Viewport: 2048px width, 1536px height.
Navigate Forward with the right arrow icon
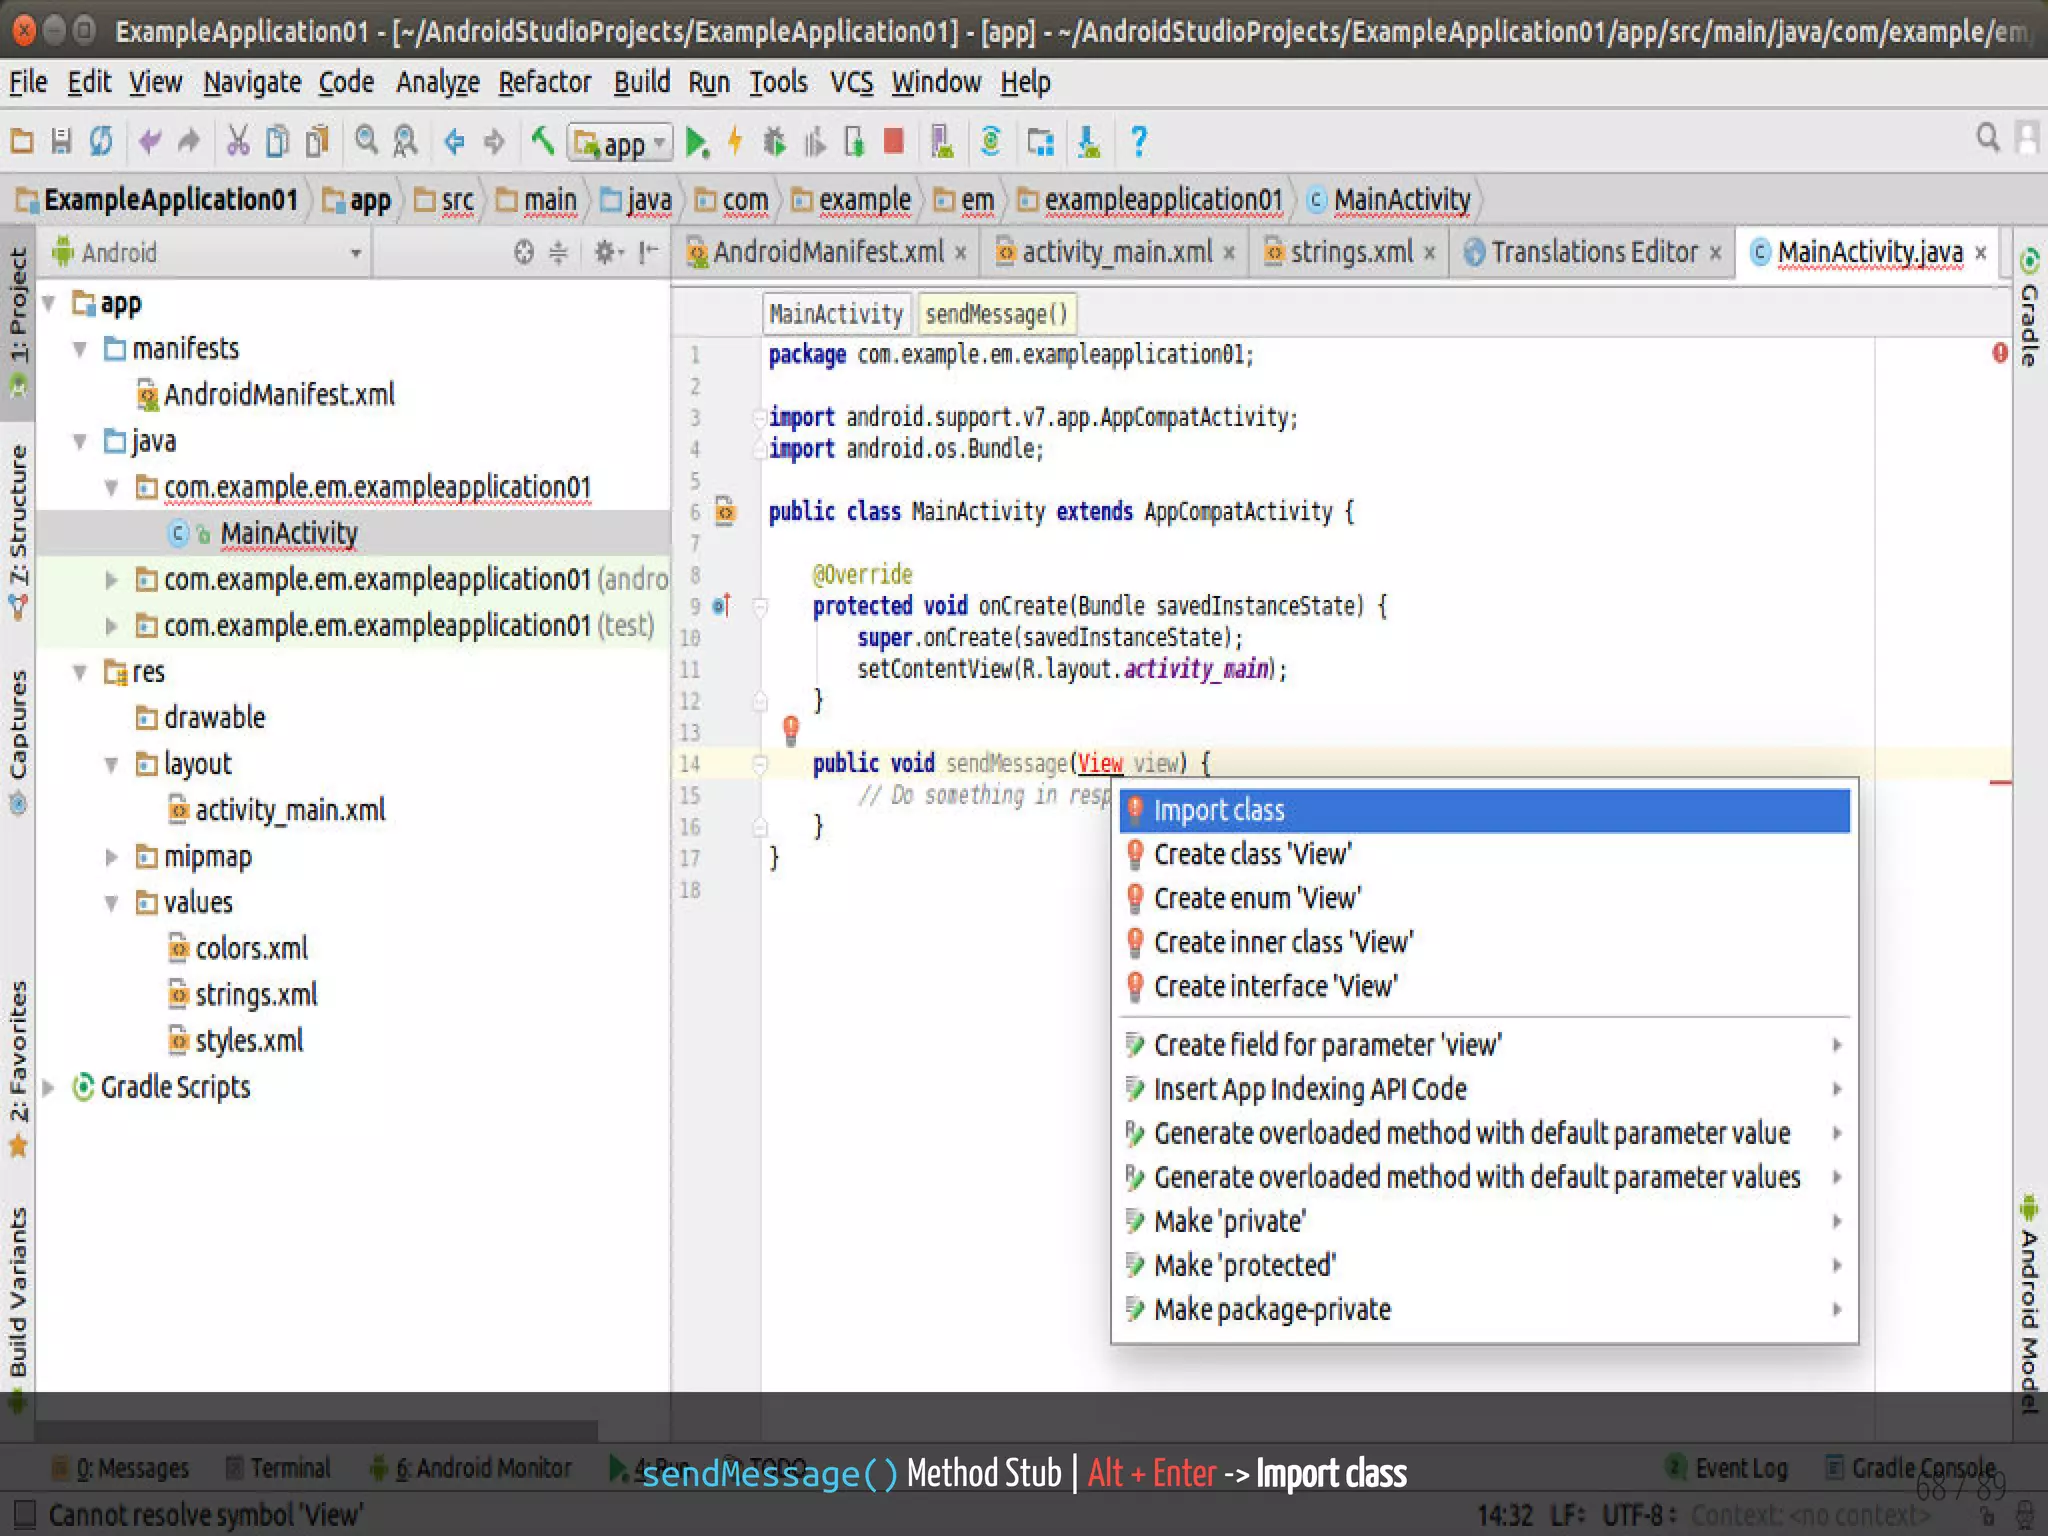[x=494, y=142]
